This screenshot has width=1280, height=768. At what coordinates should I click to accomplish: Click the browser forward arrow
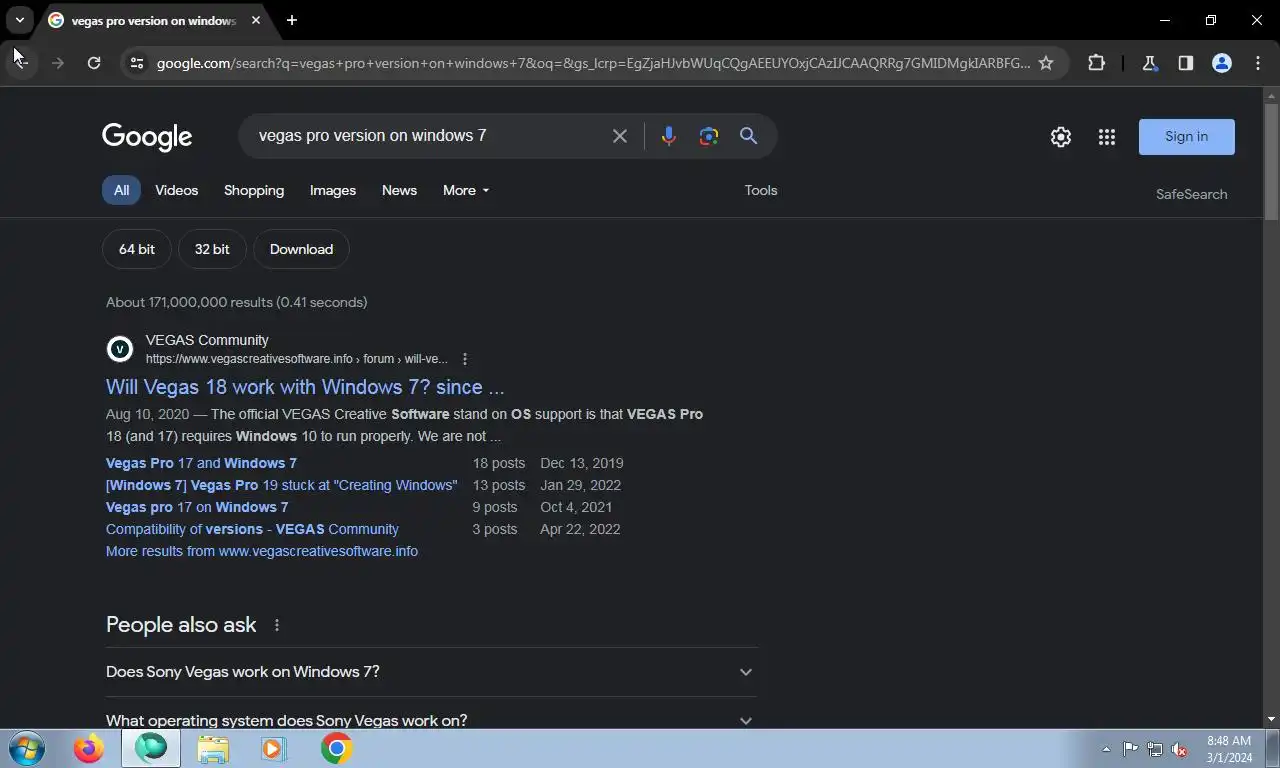click(57, 63)
